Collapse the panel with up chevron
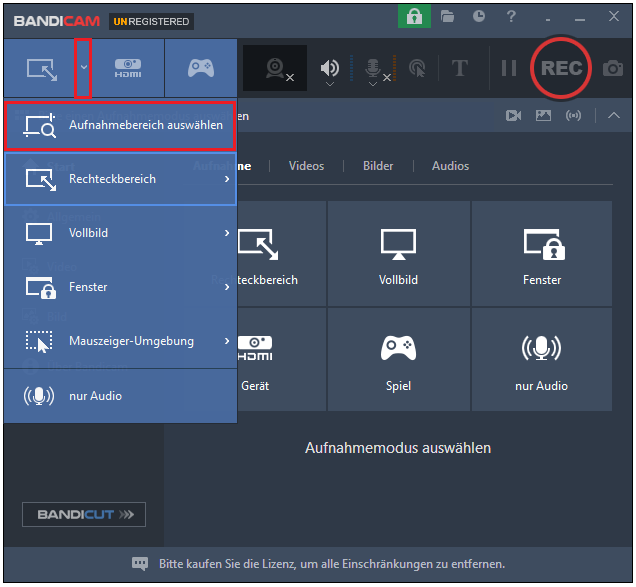 click(614, 116)
